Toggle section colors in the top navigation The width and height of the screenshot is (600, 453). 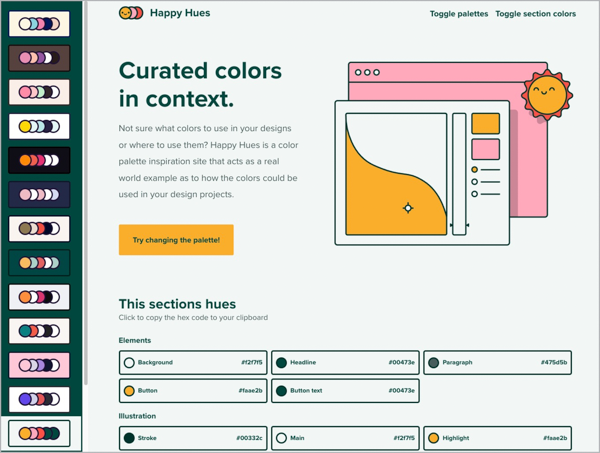(535, 14)
